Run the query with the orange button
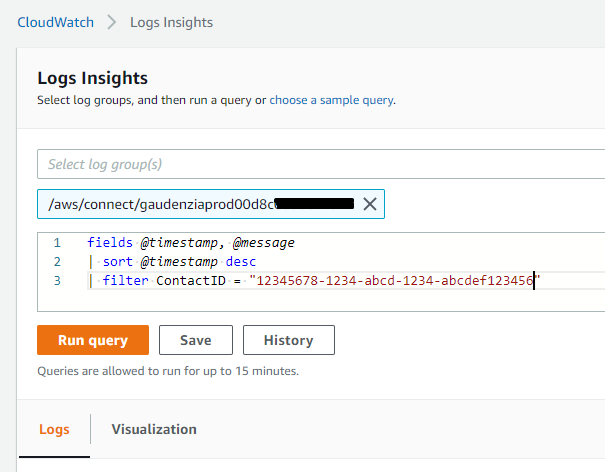 coord(93,340)
